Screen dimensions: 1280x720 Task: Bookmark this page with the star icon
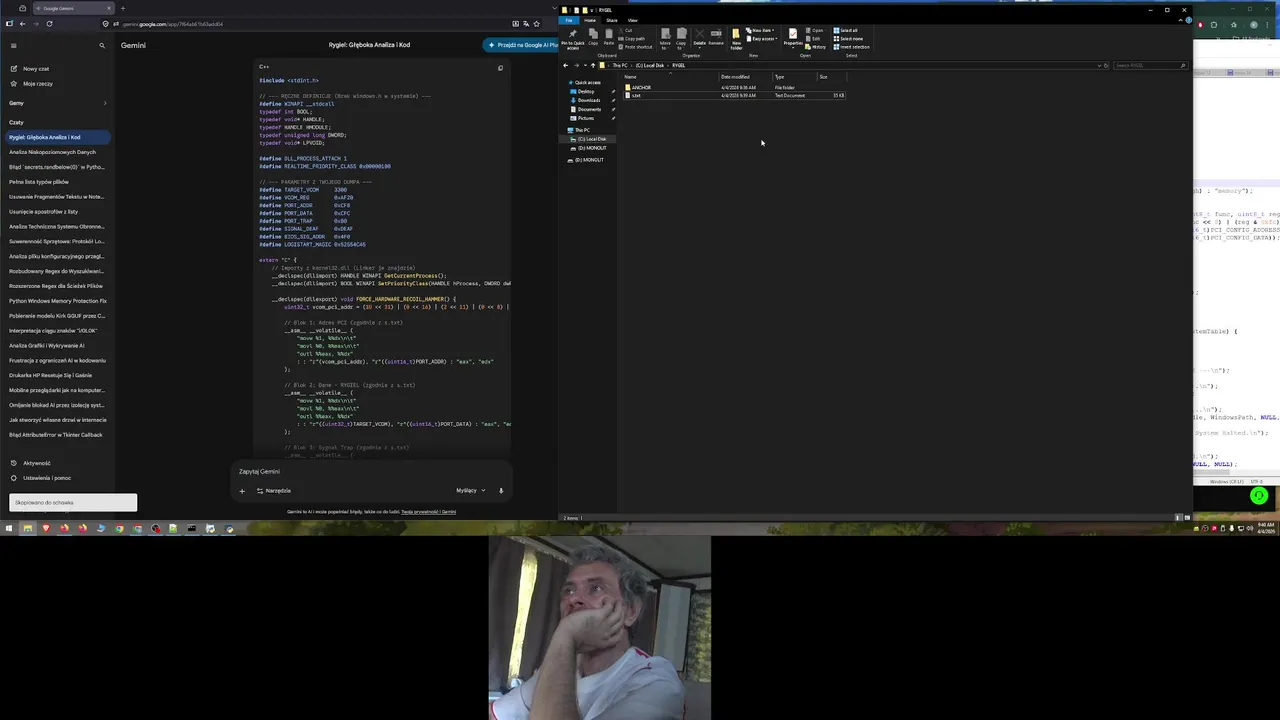[537, 23]
